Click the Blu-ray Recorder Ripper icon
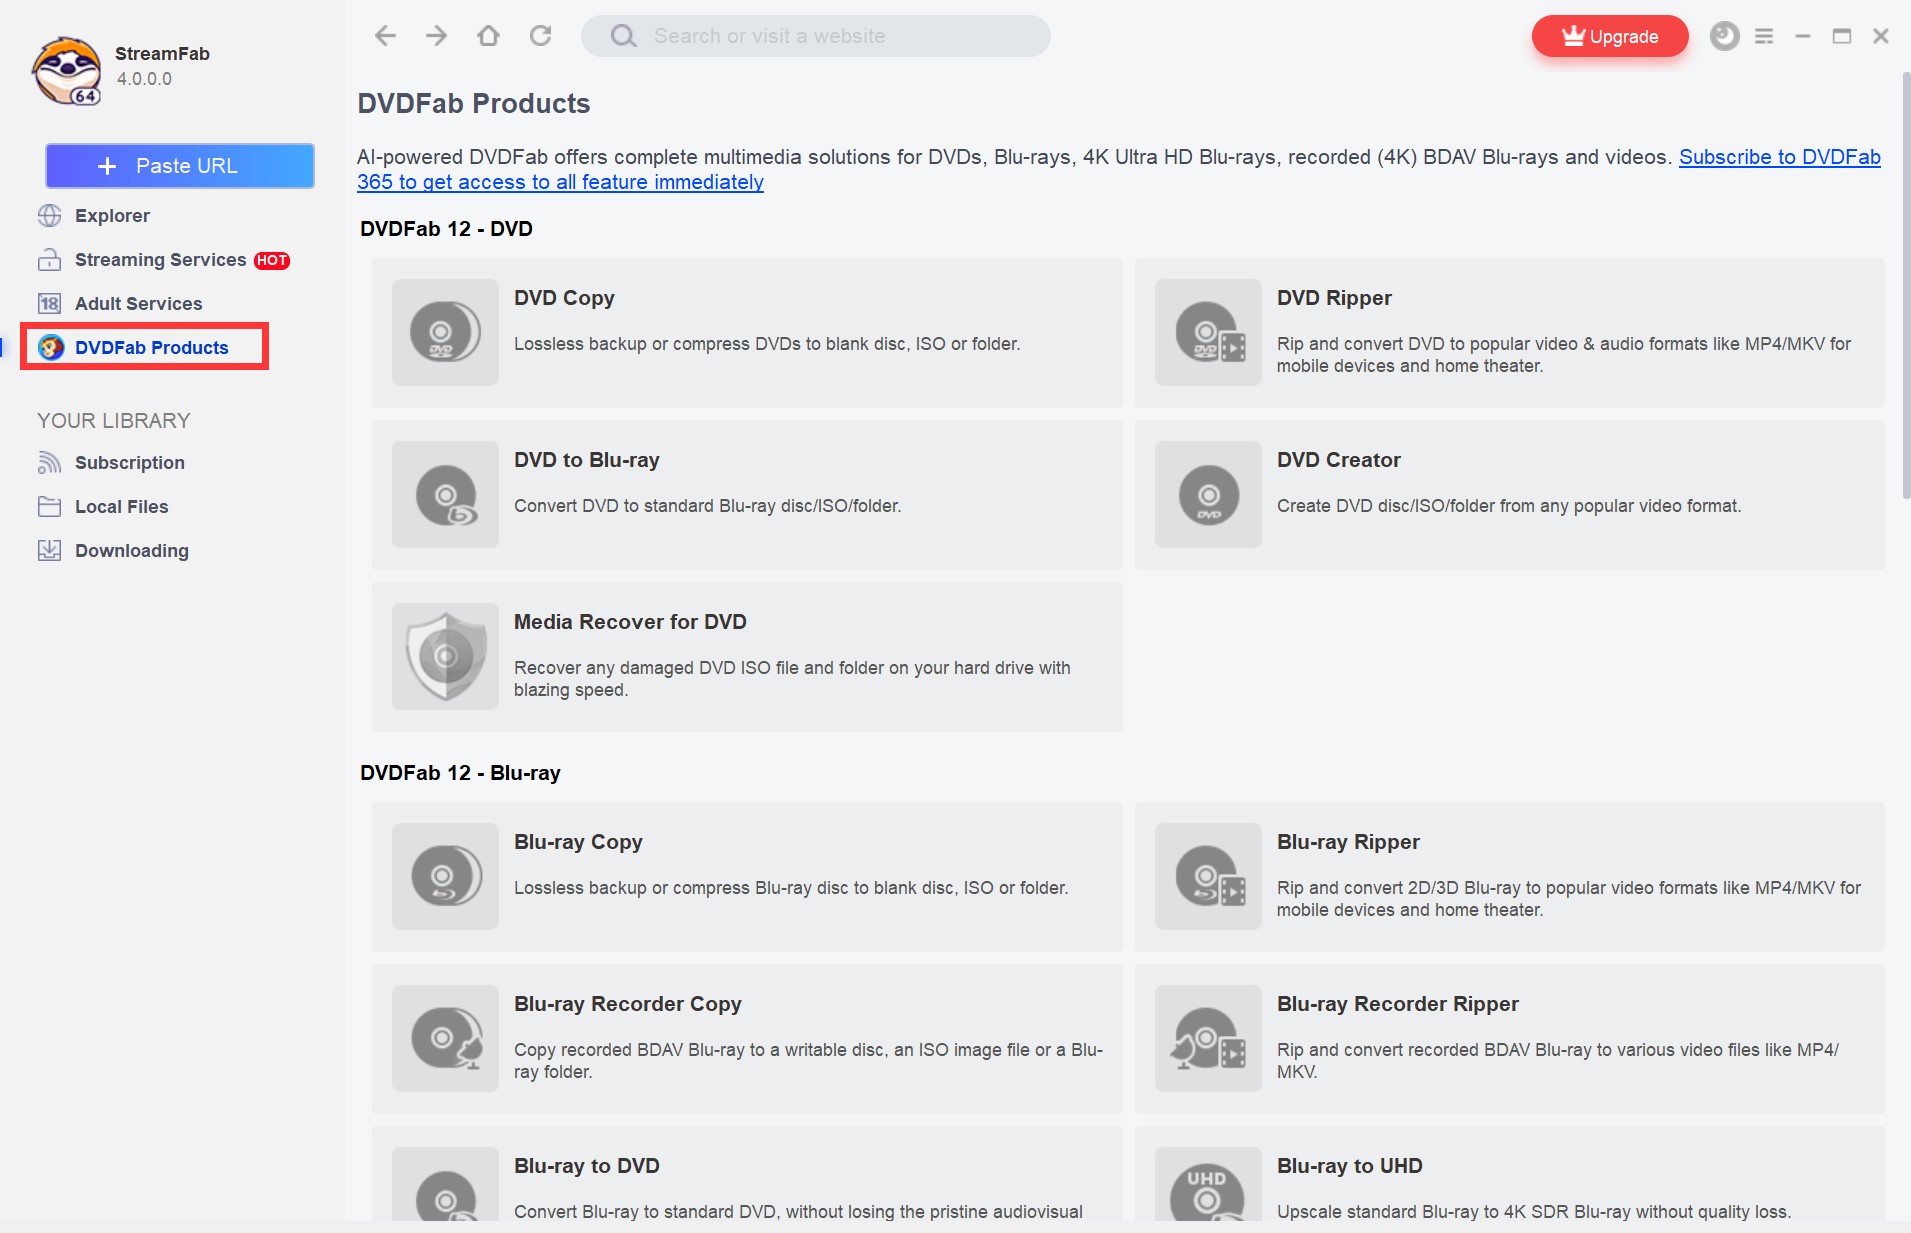Screen dimensions: 1911x1233 click(1208, 1038)
